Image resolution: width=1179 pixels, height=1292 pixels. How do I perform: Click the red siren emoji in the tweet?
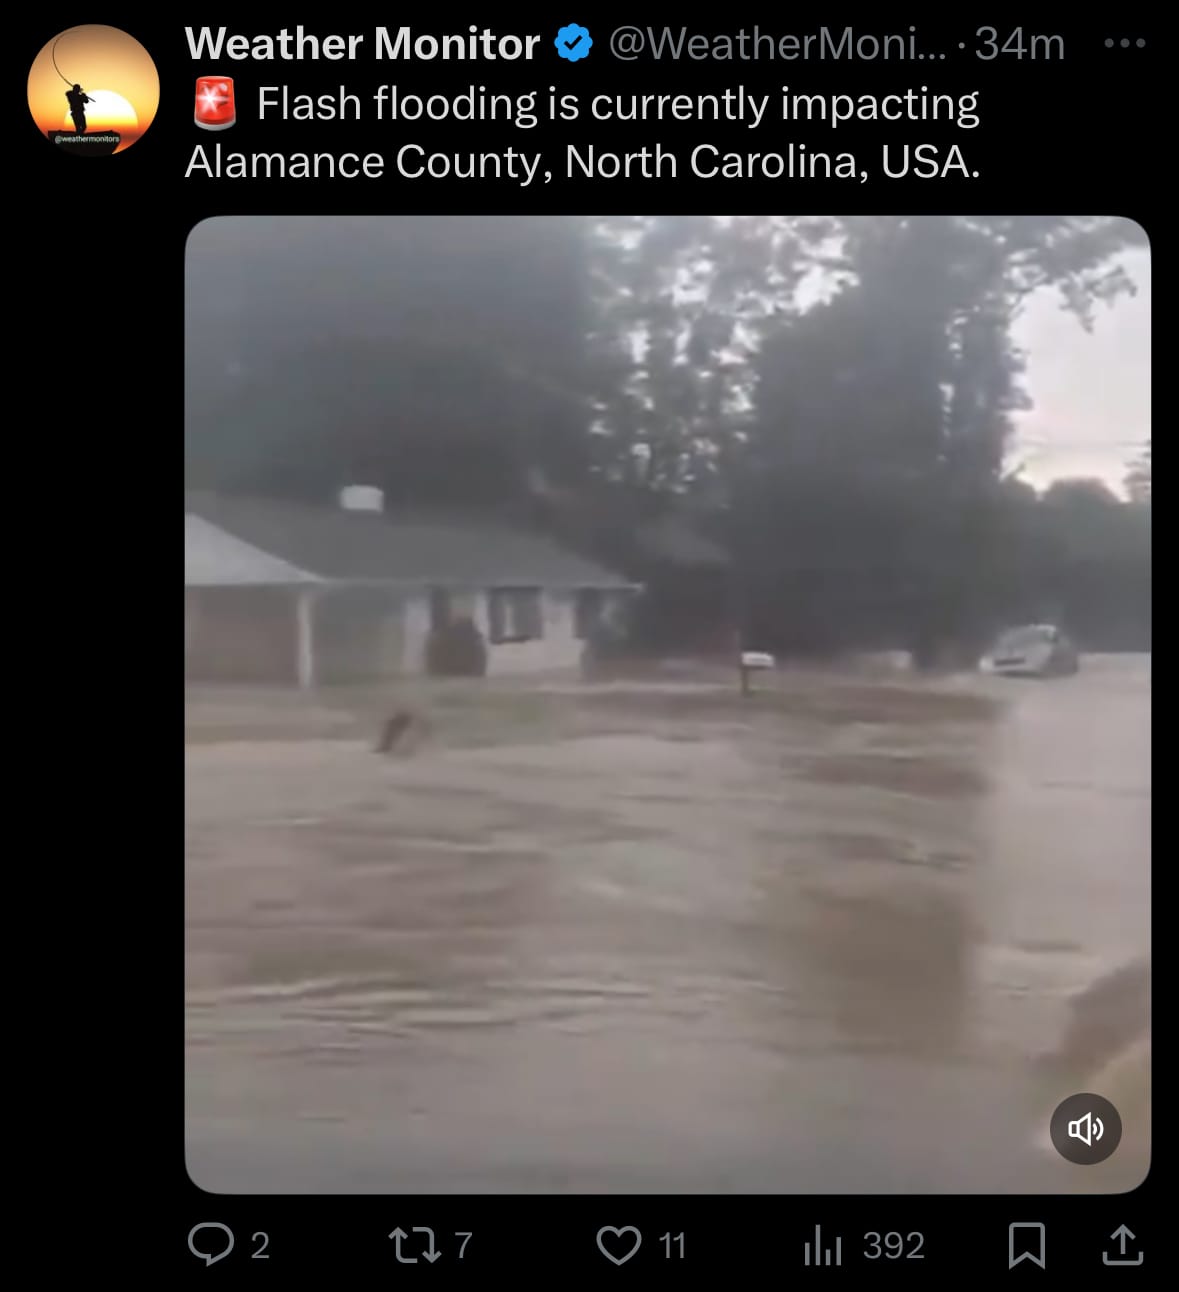tap(214, 103)
